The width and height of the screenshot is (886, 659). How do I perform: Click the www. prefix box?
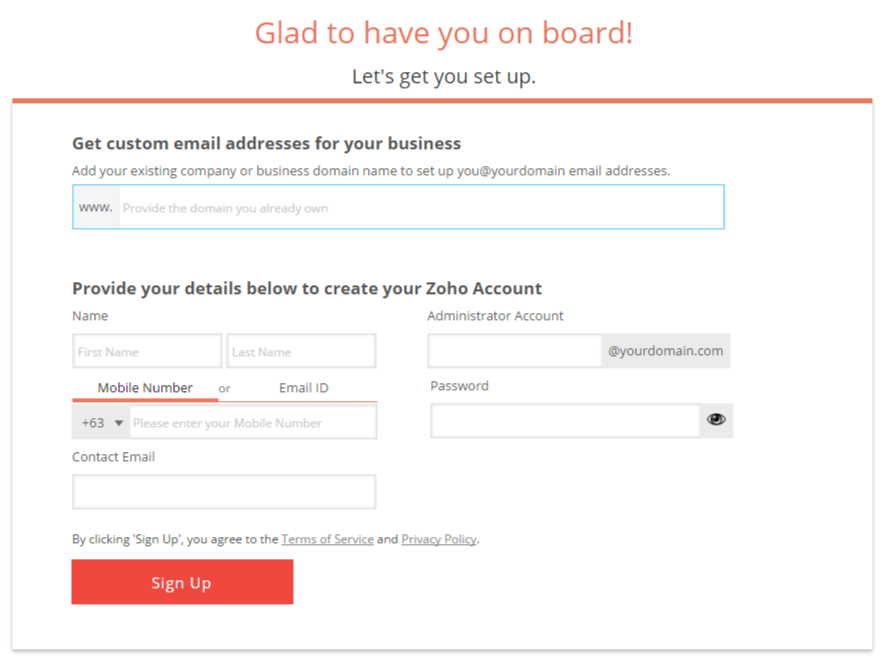click(96, 207)
